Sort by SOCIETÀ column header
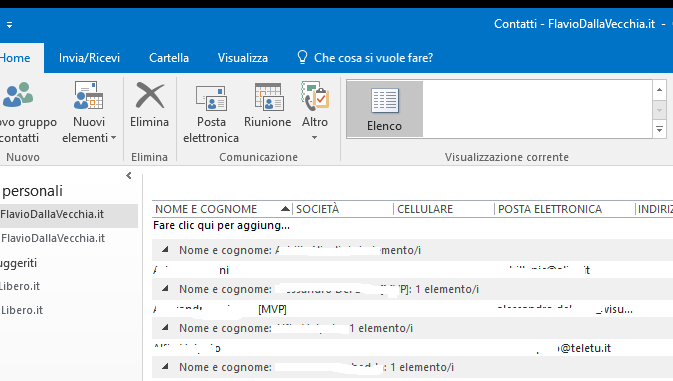This screenshot has width=673, height=381. click(343, 209)
